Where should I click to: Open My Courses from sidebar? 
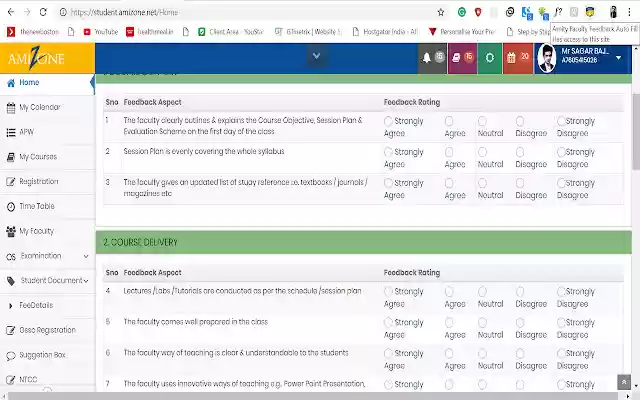[38, 157]
